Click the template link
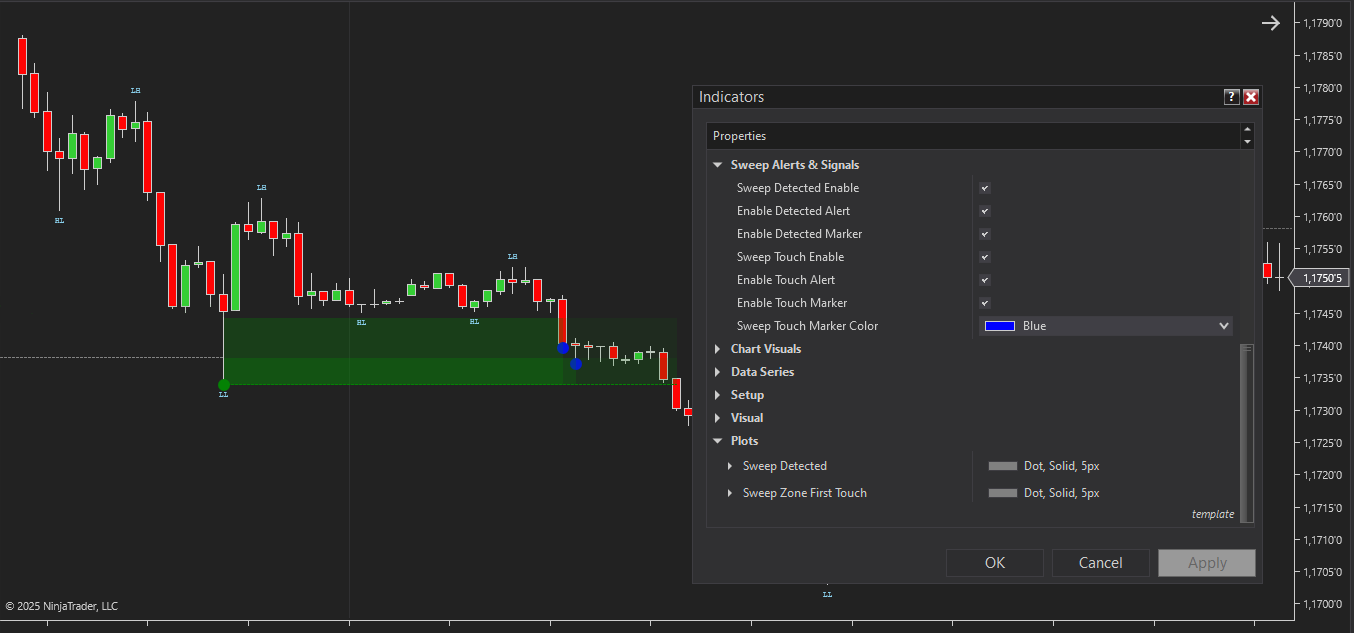Viewport: 1354px width, 633px height. coord(1212,514)
